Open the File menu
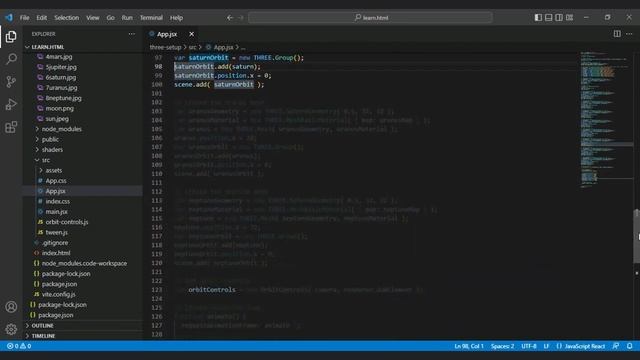Image resolution: width=640 pixels, height=360 pixels. (x=24, y=18)
